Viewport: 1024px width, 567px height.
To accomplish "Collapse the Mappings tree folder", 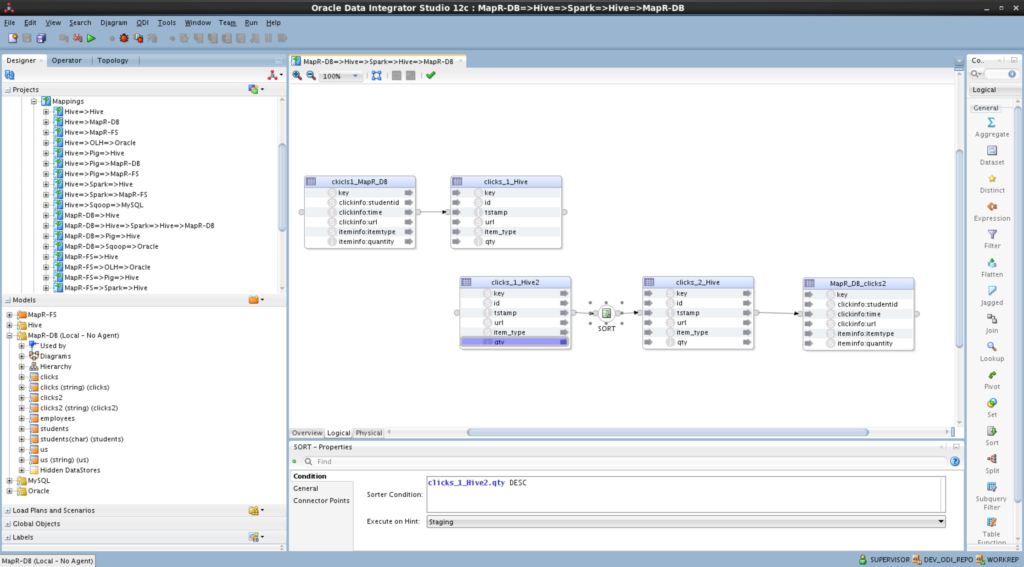I will (x=34, y=101).
